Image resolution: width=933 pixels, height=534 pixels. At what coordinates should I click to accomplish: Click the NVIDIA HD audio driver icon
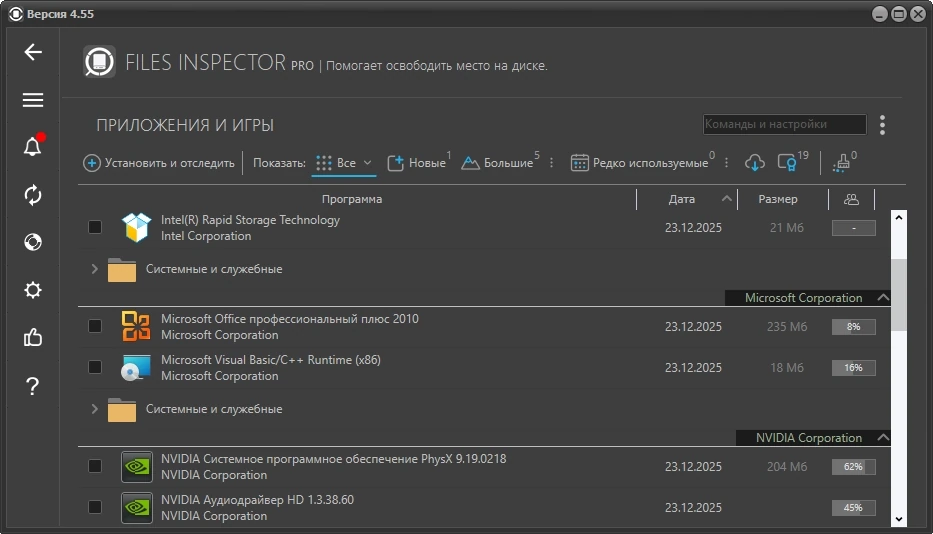[x=136, y=507]
